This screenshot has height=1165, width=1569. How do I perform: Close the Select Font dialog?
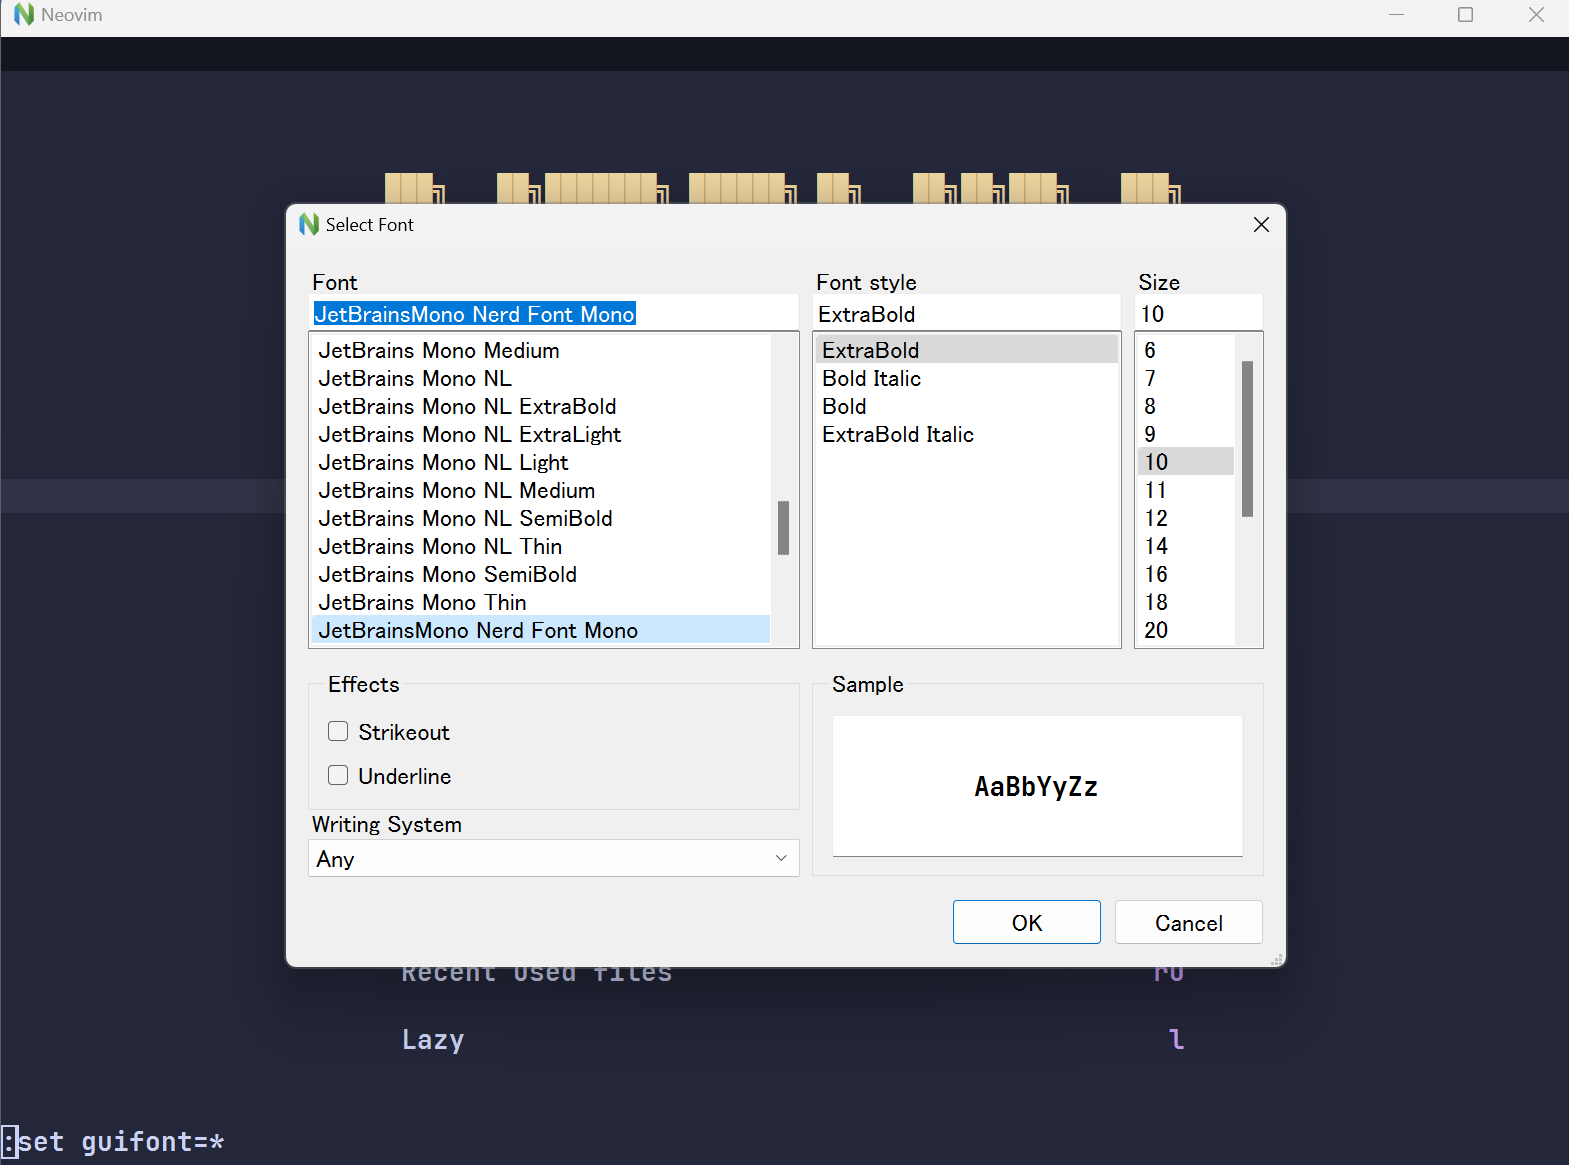(x=1261, y=224)
